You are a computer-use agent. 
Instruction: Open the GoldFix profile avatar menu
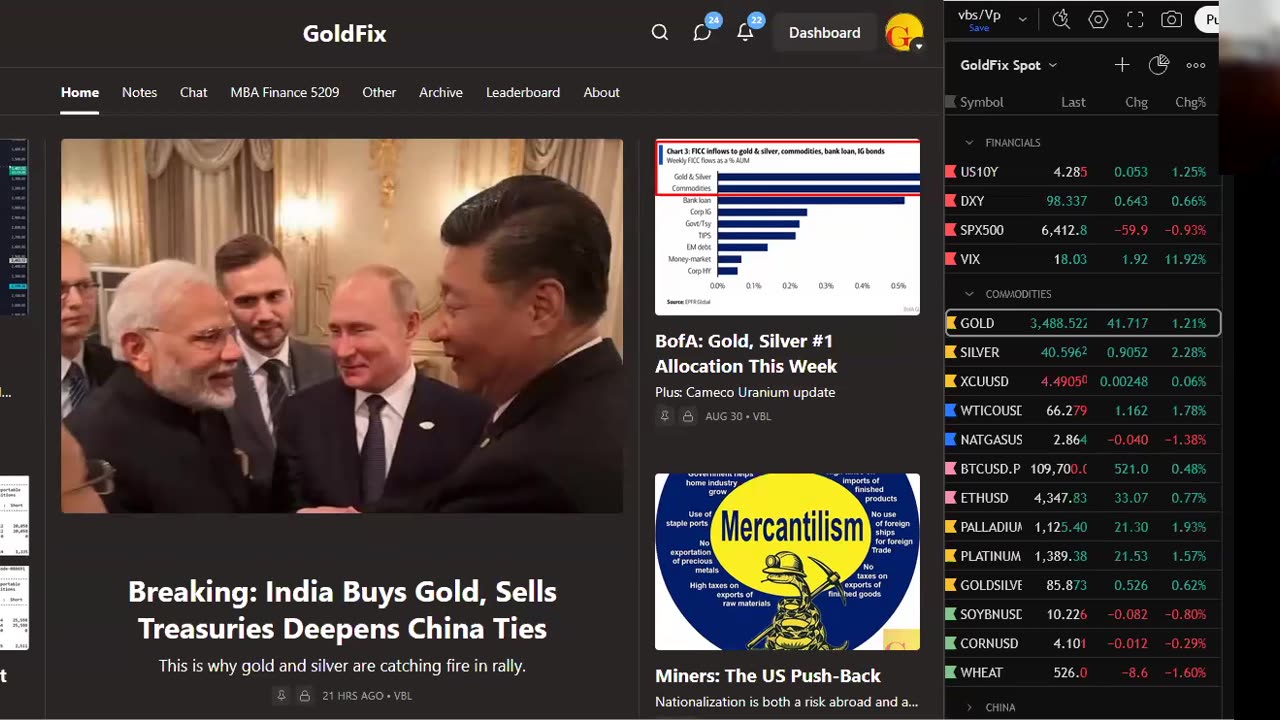point(904,33)
